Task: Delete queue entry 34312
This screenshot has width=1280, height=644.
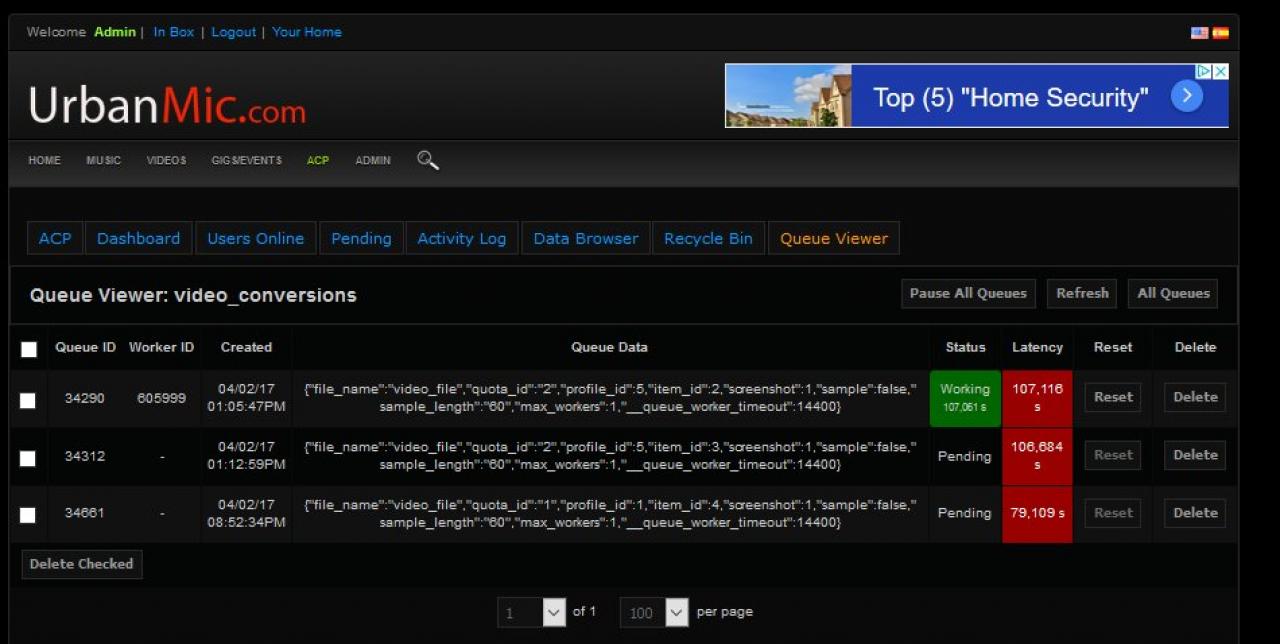Action: (1195, 455)
